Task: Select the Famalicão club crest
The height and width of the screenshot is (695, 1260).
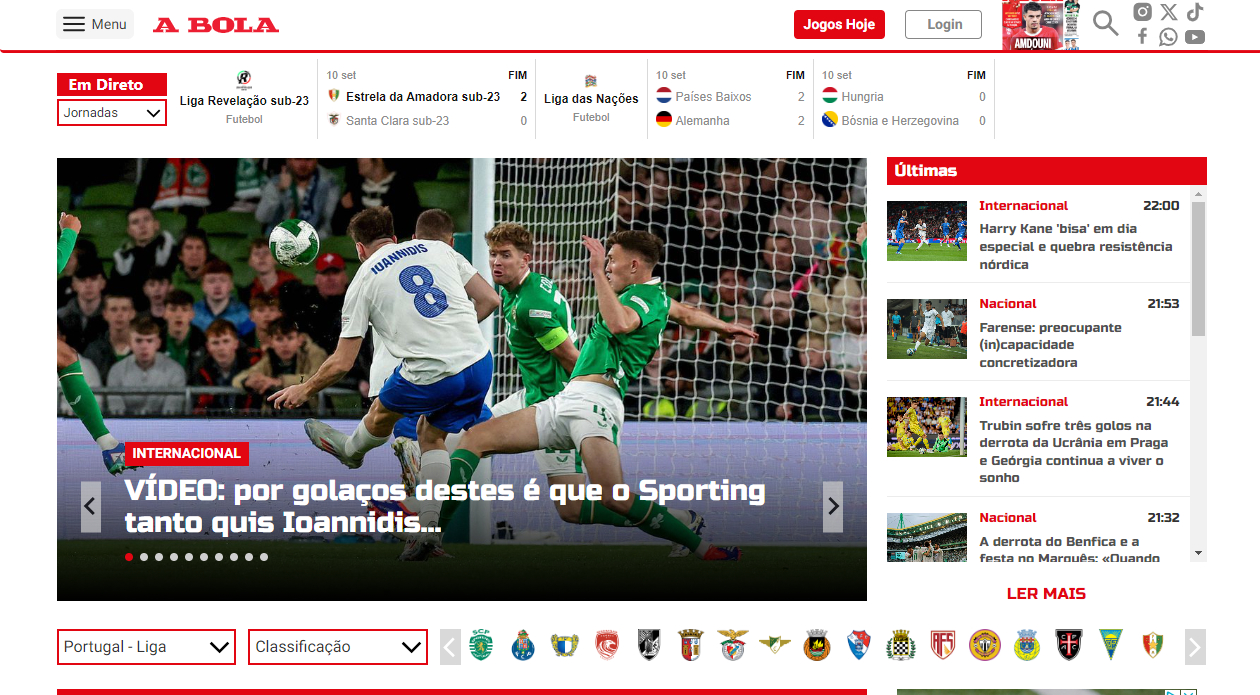Action: click(565, 645)
